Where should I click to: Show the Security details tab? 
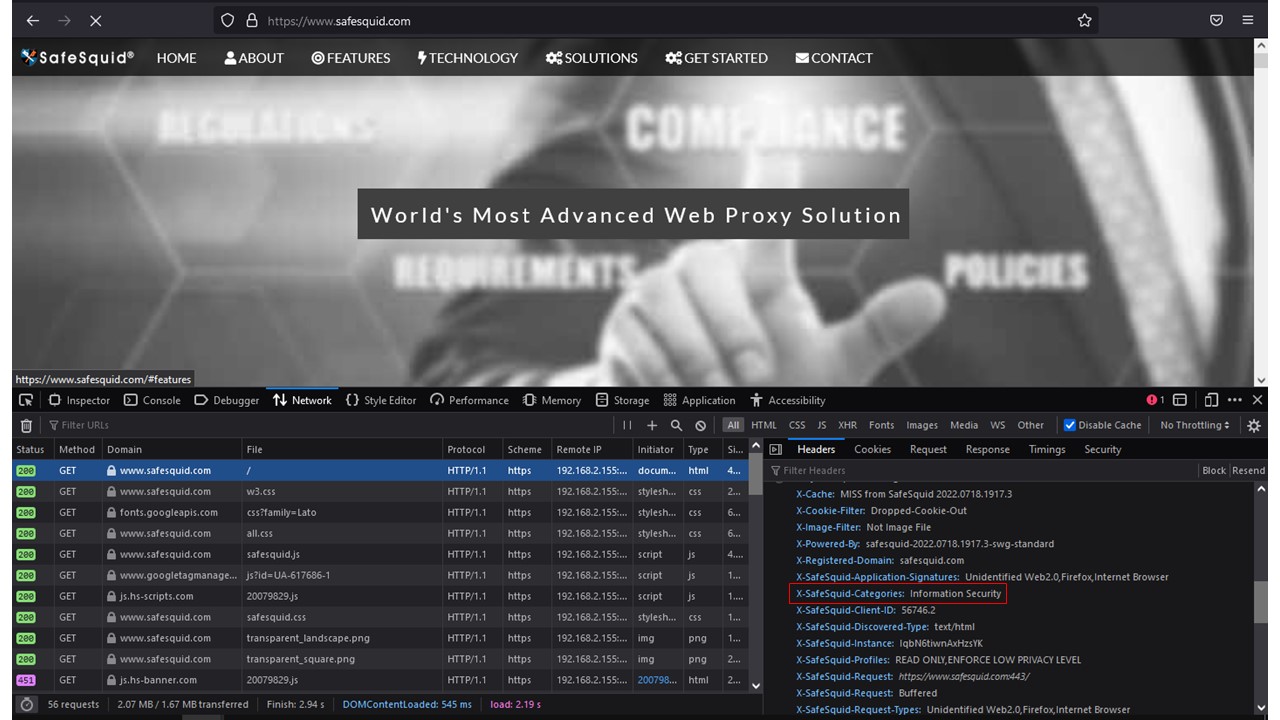coord(1103,450)
